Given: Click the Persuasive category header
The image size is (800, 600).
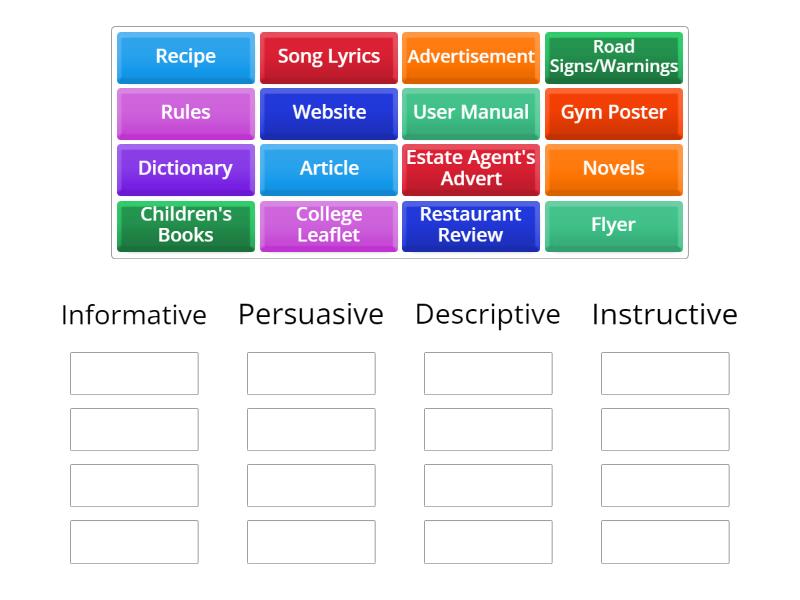Looking at the screenshot, I should pyautogui.click(x=311, y=314).
